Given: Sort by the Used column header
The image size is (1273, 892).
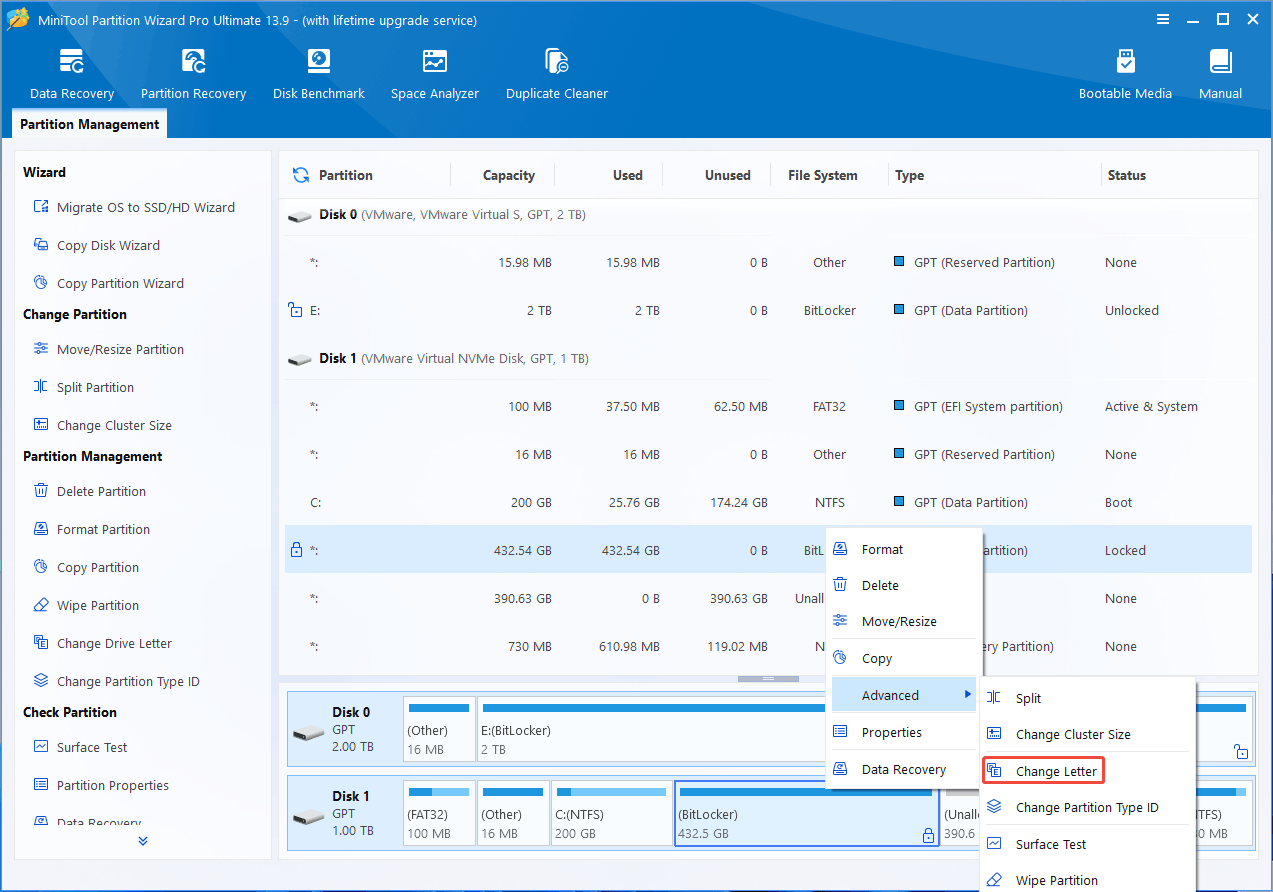Looking at the screenshot, I should 628,175.
